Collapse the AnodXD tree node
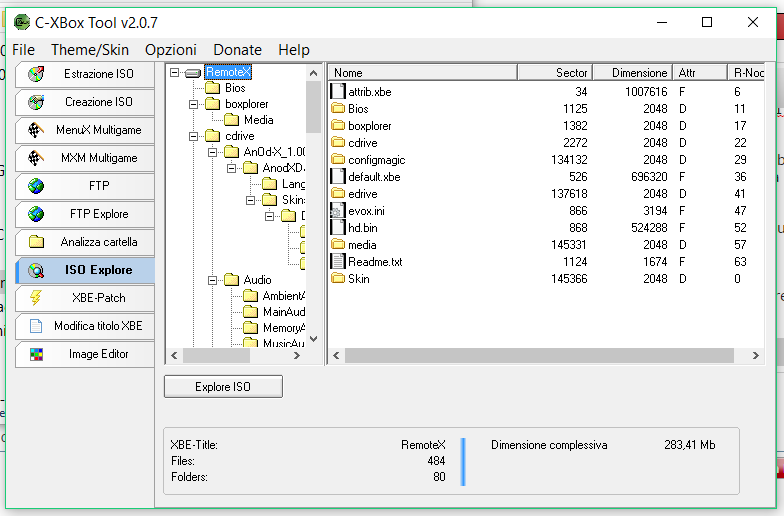Image resolution: width=784 pixels, height=516 pixels. (x=231, y=168)
